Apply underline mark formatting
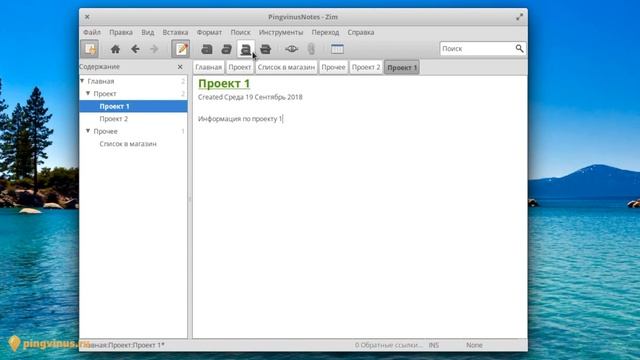Screen dimensions: 640x360 [x=246, y=49]
